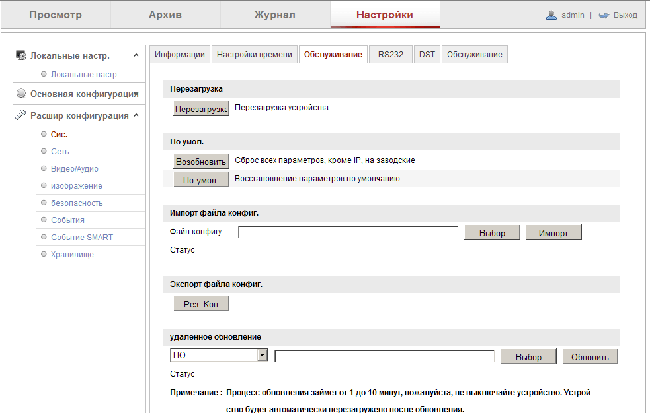Click the wrench icon of Расшир конфигурация
The height and width of the screenshot is (413, 650).
click(x=20, y=115)
